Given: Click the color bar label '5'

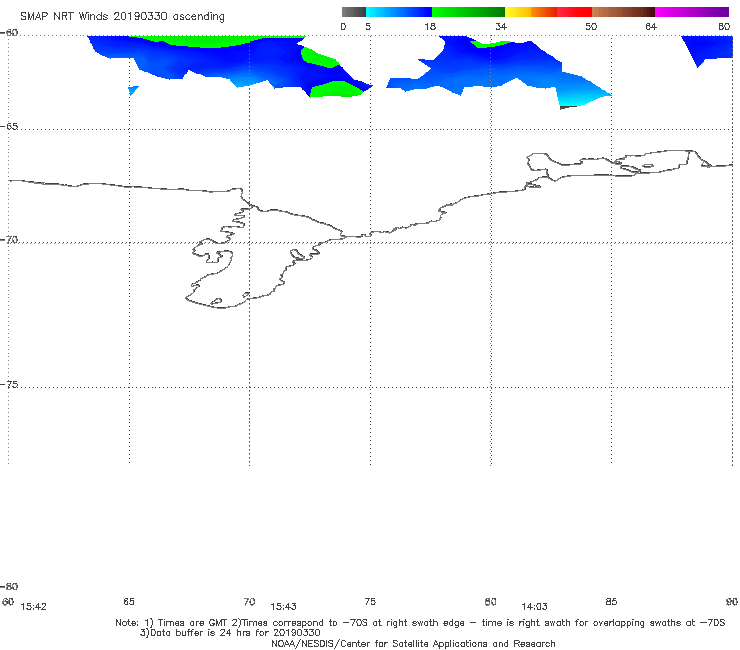Looking at the screenshot, I should (368, 26).
